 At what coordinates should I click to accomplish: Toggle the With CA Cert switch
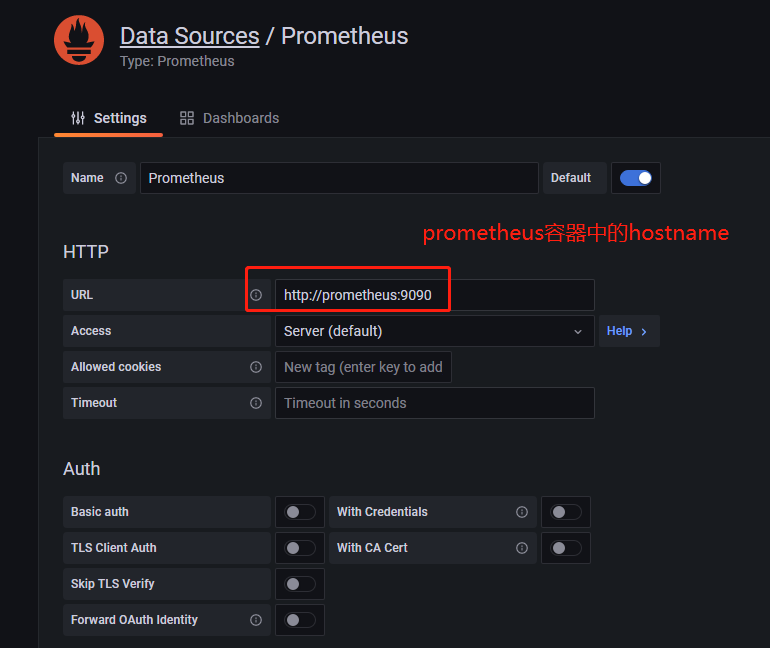pyautogui.click(x=566, y=548)
